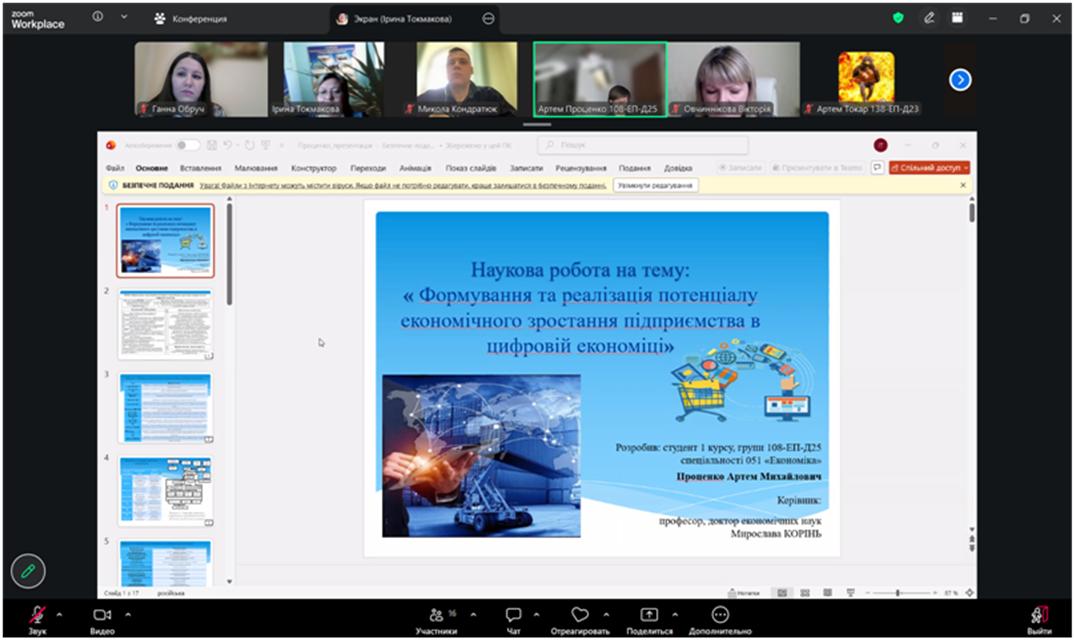1075x640 pixels.
Task: Click the green pencil annotate button
Action: (x=29, y=571)
